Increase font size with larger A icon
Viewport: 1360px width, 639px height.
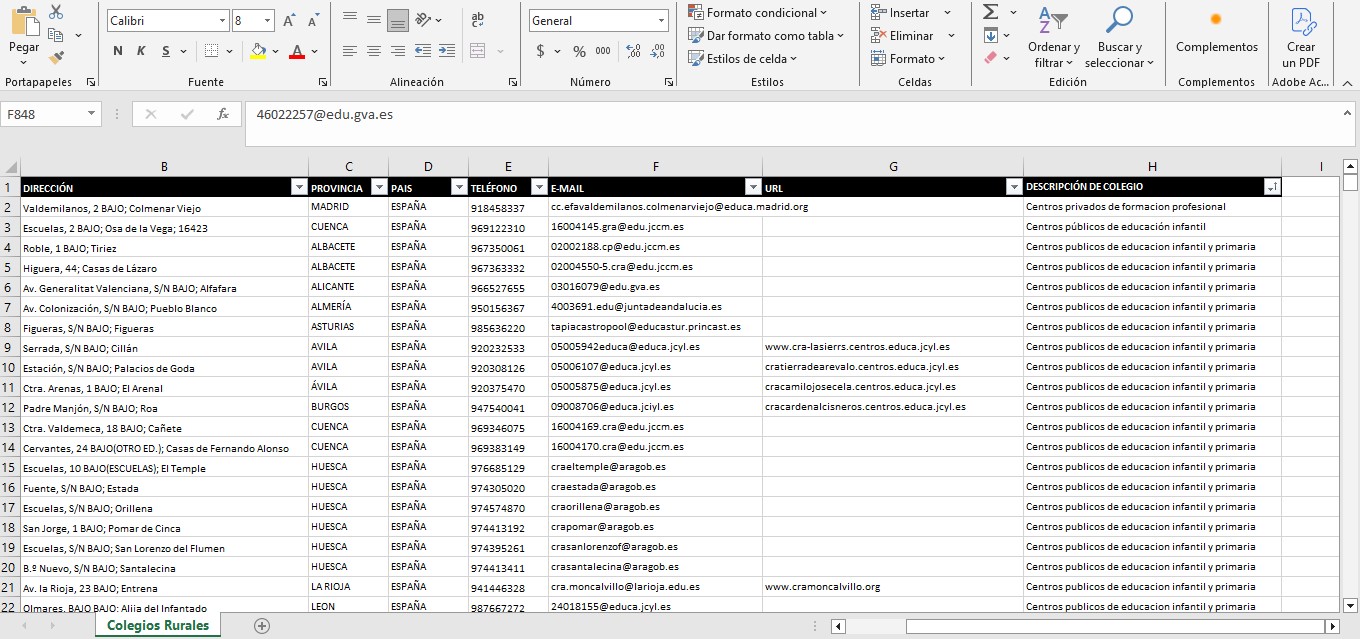pos(289,21)
